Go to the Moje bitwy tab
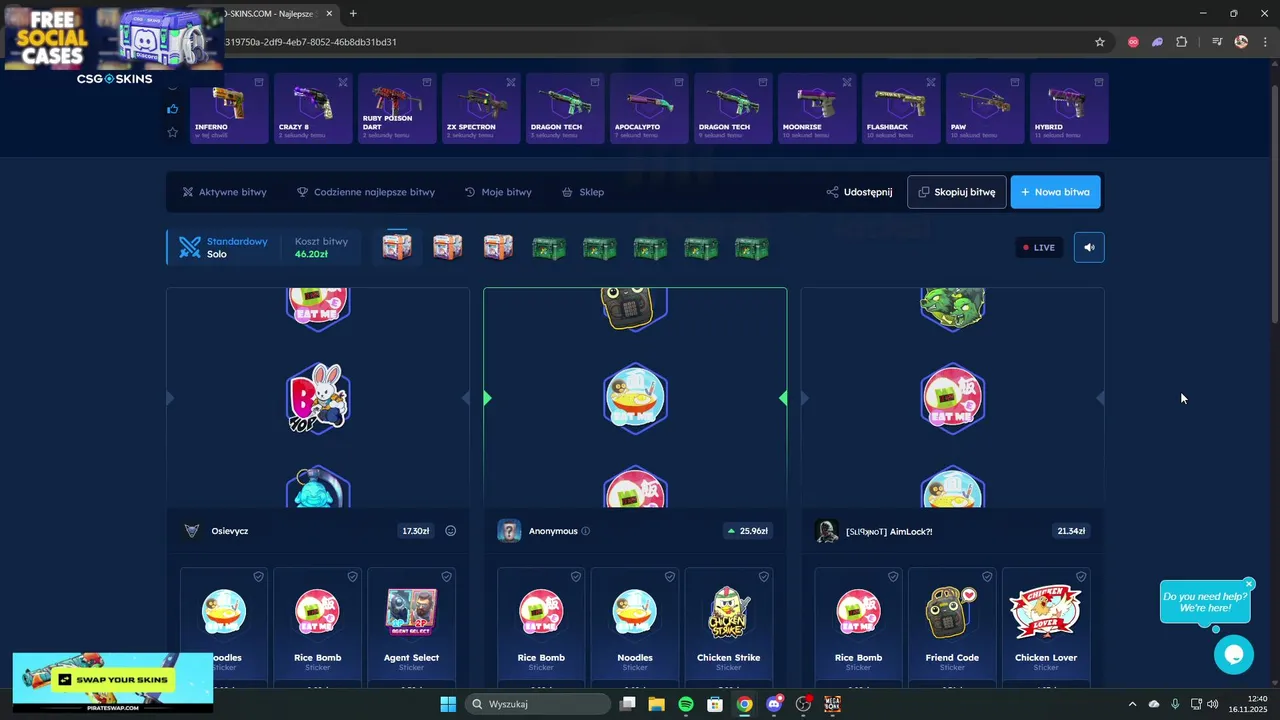The image size is (1280, 720). tap(498, 192)
